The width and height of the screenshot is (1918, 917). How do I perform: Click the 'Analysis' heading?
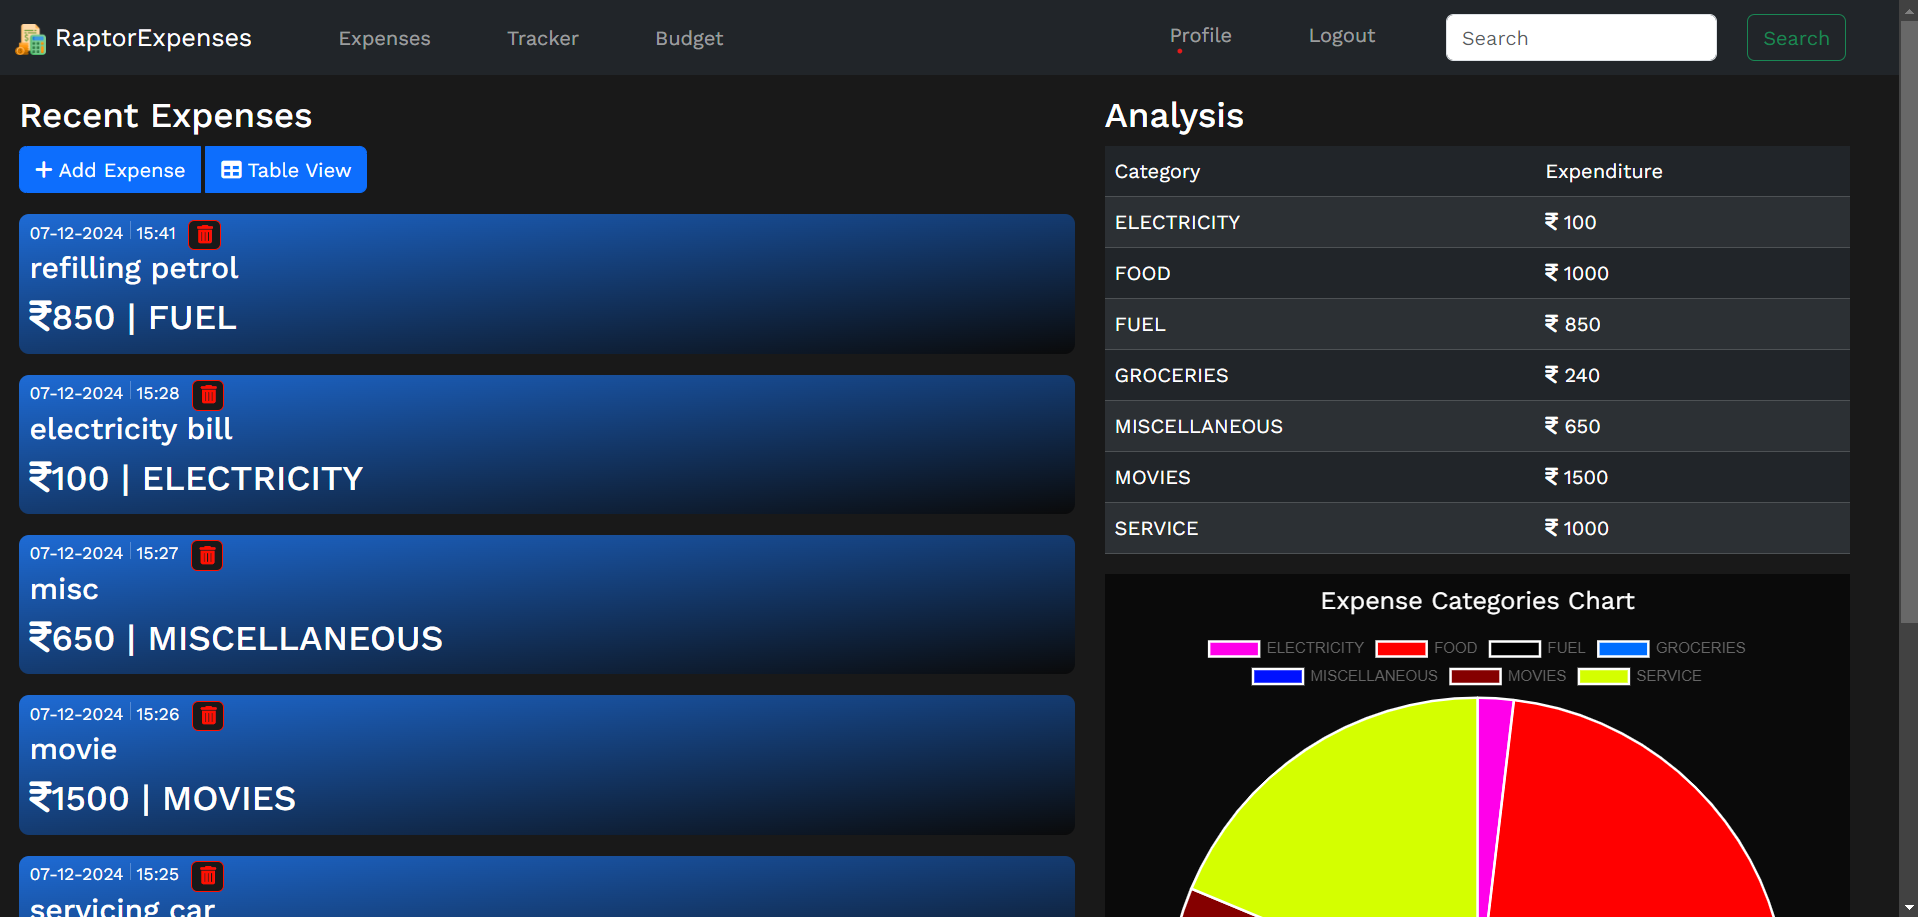[x=1174, y=116]
